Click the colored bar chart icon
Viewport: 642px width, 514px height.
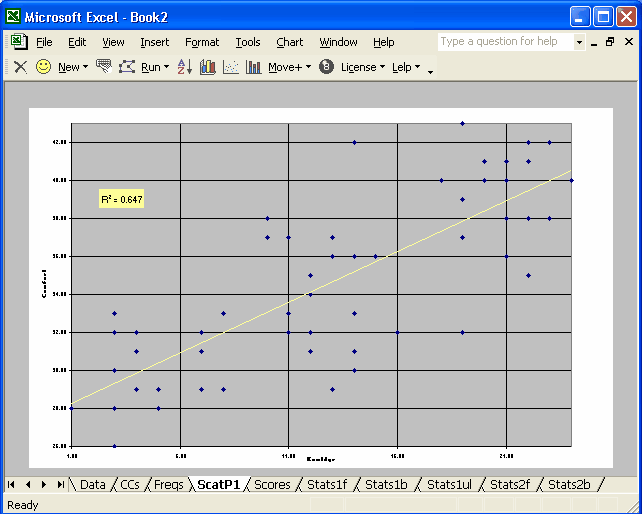pyautogui.click(x=208, y=67)
